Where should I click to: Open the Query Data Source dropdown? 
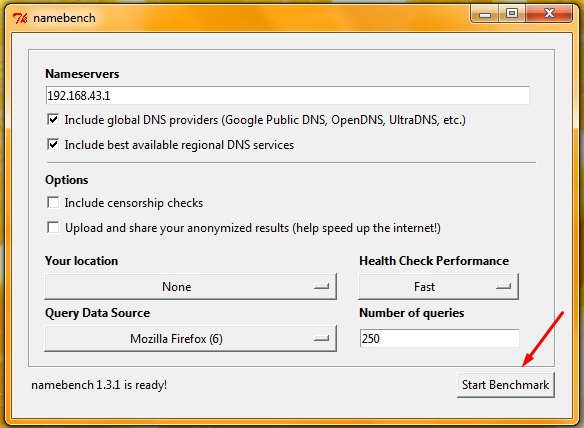[x=190, y=338]
